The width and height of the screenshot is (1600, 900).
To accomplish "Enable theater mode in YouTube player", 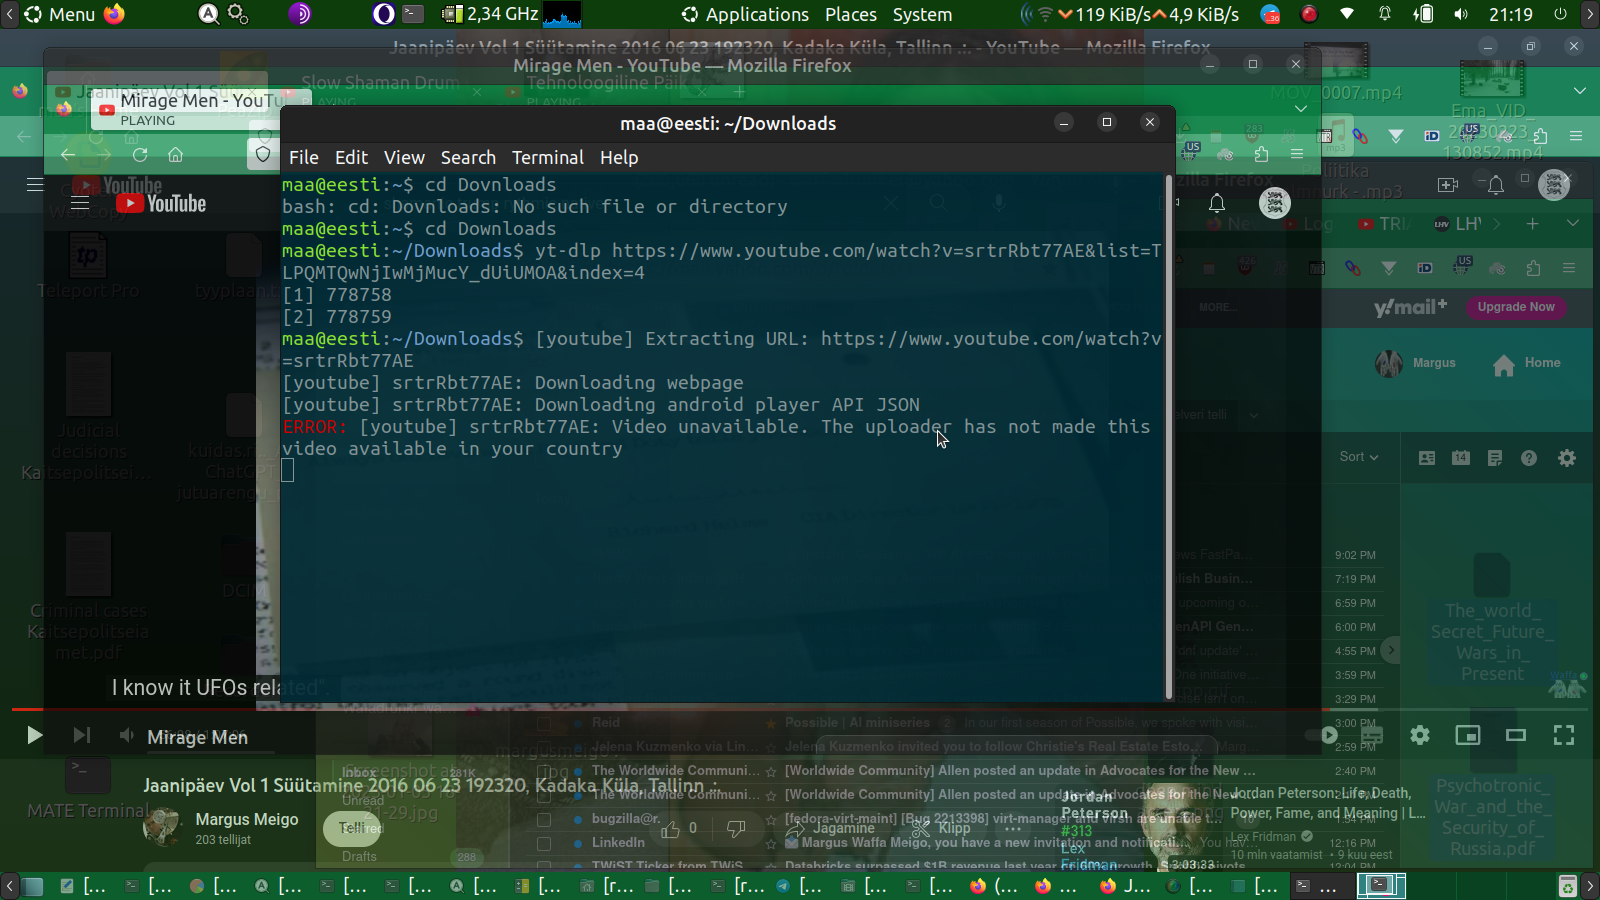I will pos(1516,736).
